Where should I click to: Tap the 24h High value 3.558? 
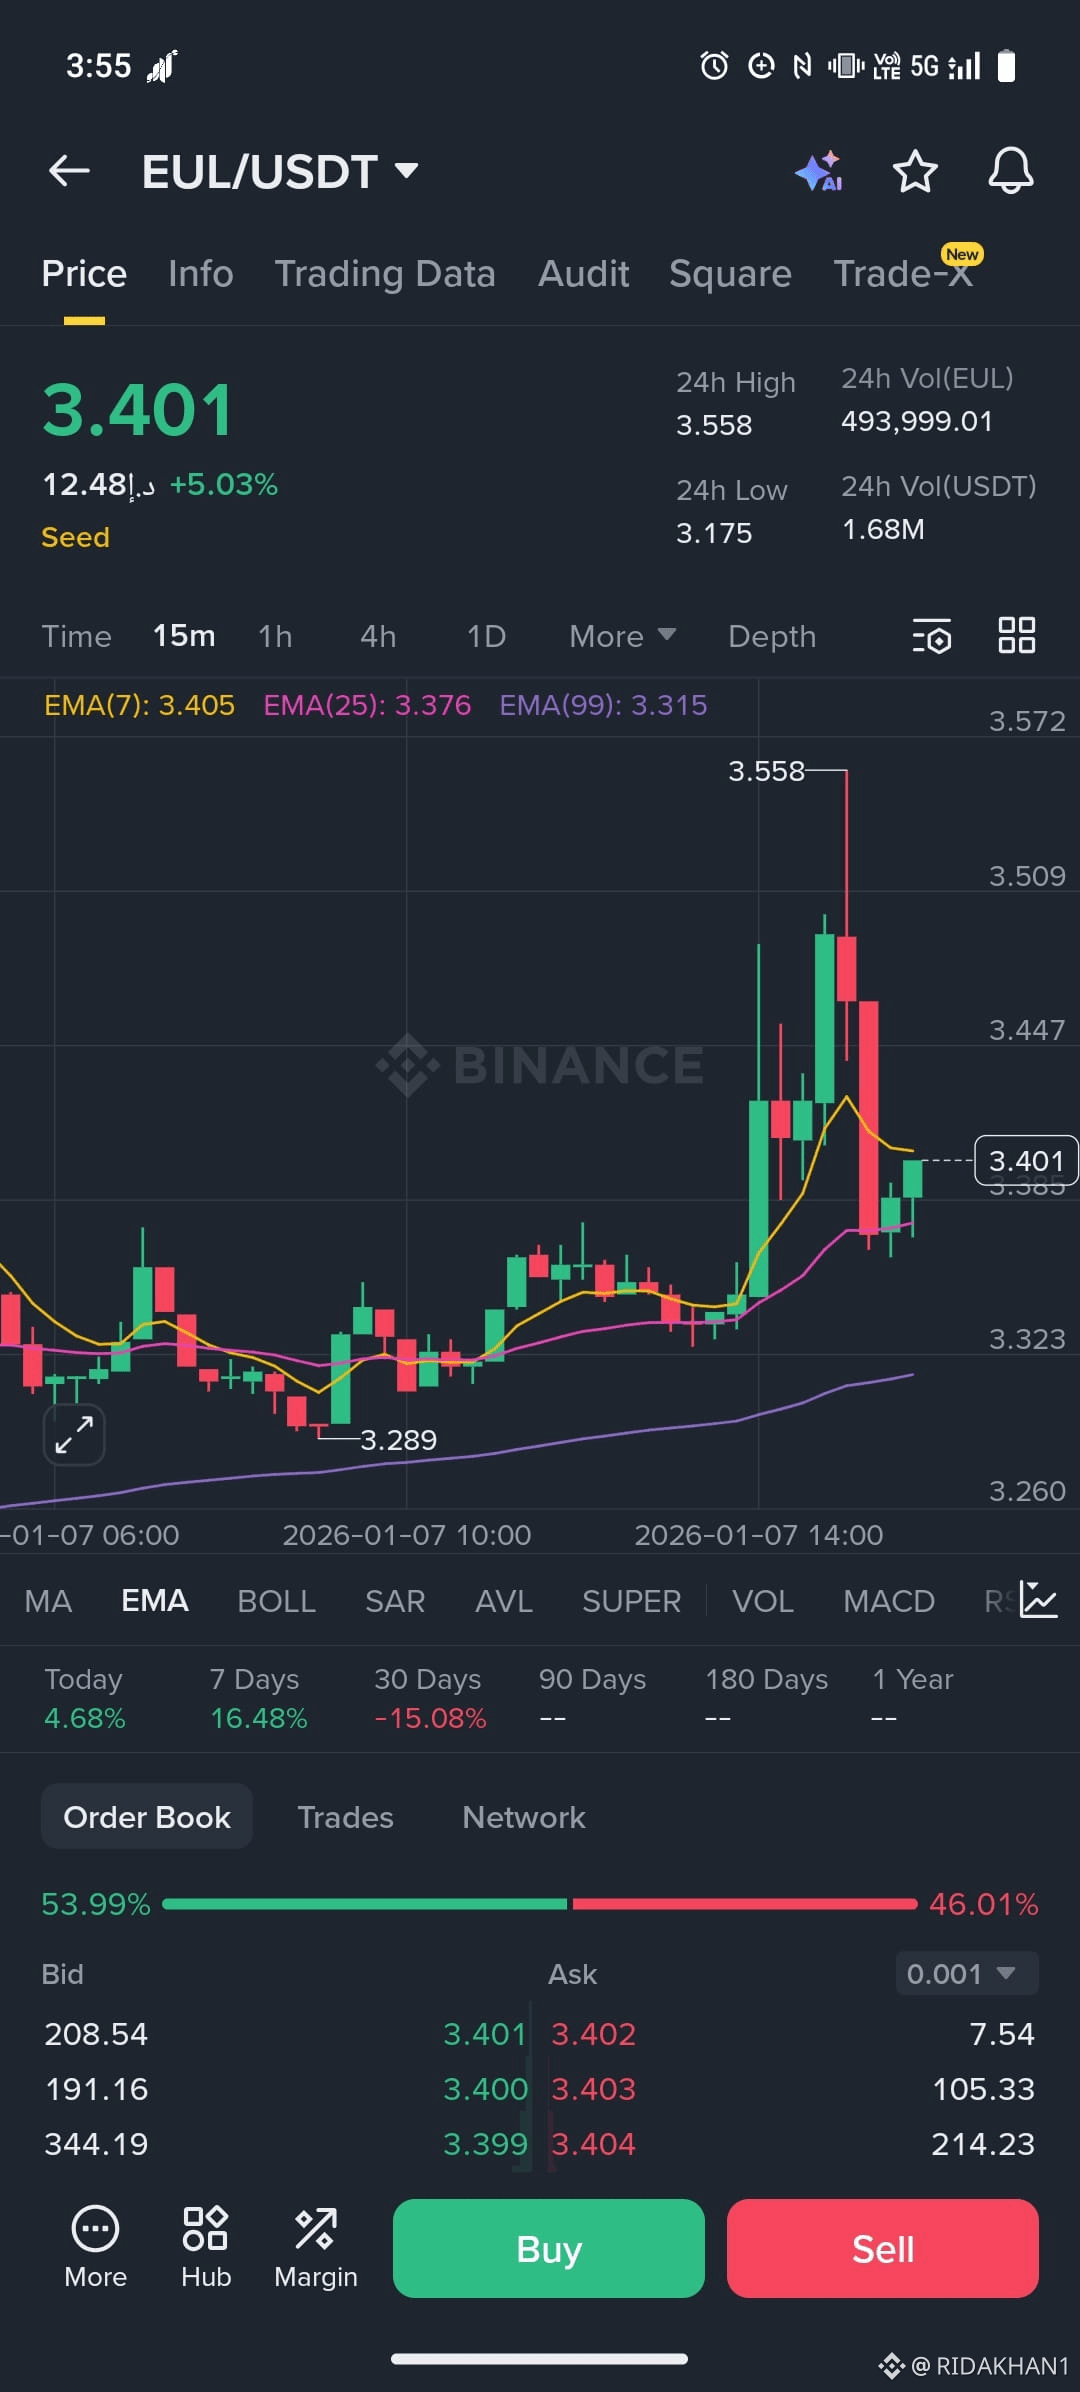point(714,425)
